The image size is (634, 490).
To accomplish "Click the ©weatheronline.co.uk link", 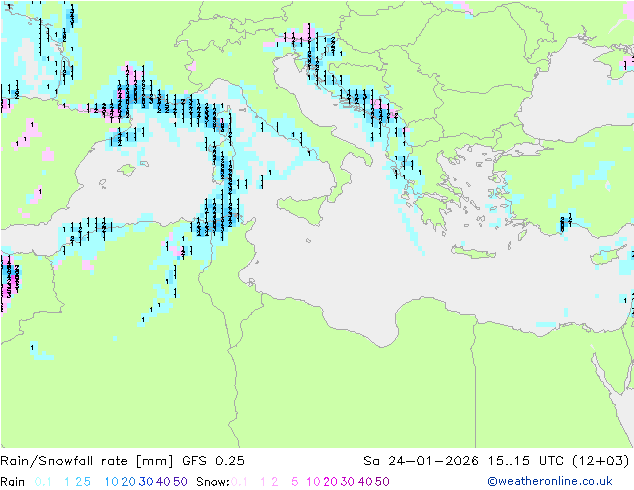I will (x=549, y=481).
